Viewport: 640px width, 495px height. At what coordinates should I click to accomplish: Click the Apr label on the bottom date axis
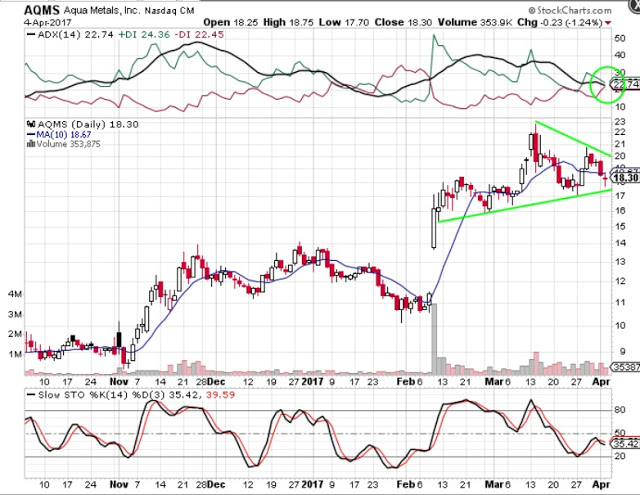click(601, 485)
